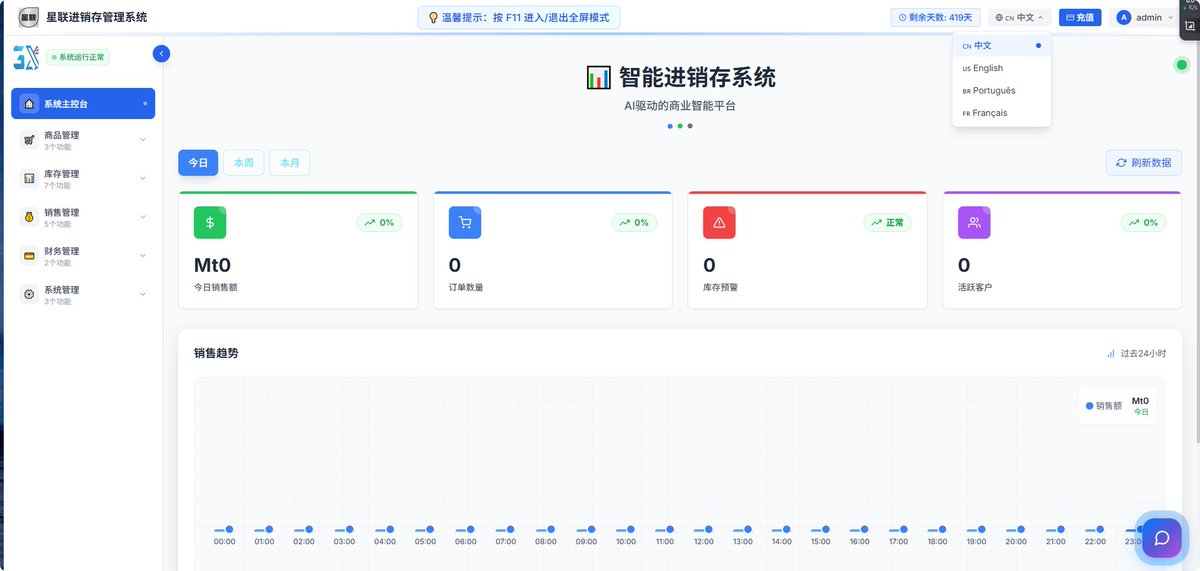Click the F11 fullscreen tip banner
The image size is (1200, 571).
coord(519,17)
